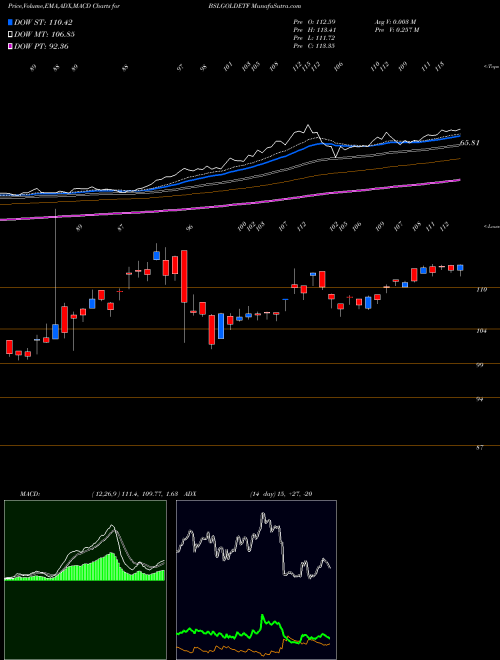
Task: Click the 'ADX' indicator label
Action: click(x=191, y=494)
